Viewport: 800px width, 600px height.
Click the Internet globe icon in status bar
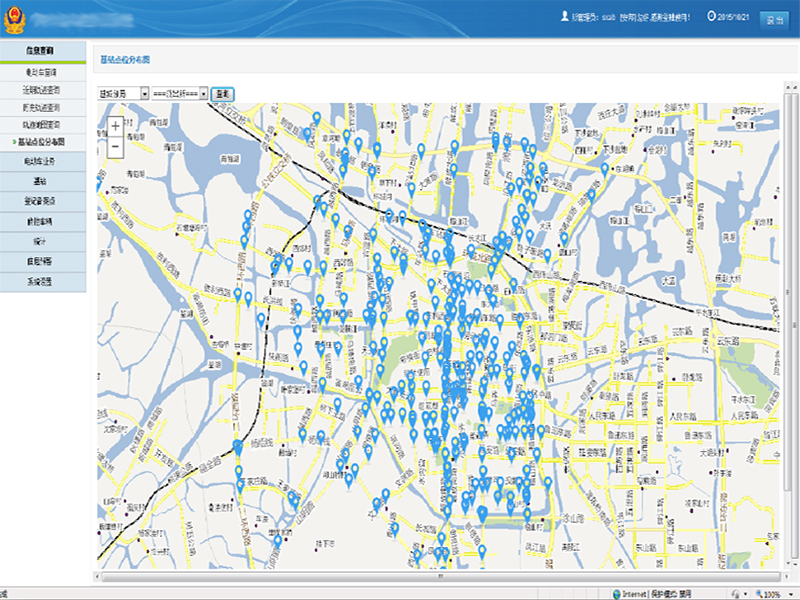coord(616,593)
